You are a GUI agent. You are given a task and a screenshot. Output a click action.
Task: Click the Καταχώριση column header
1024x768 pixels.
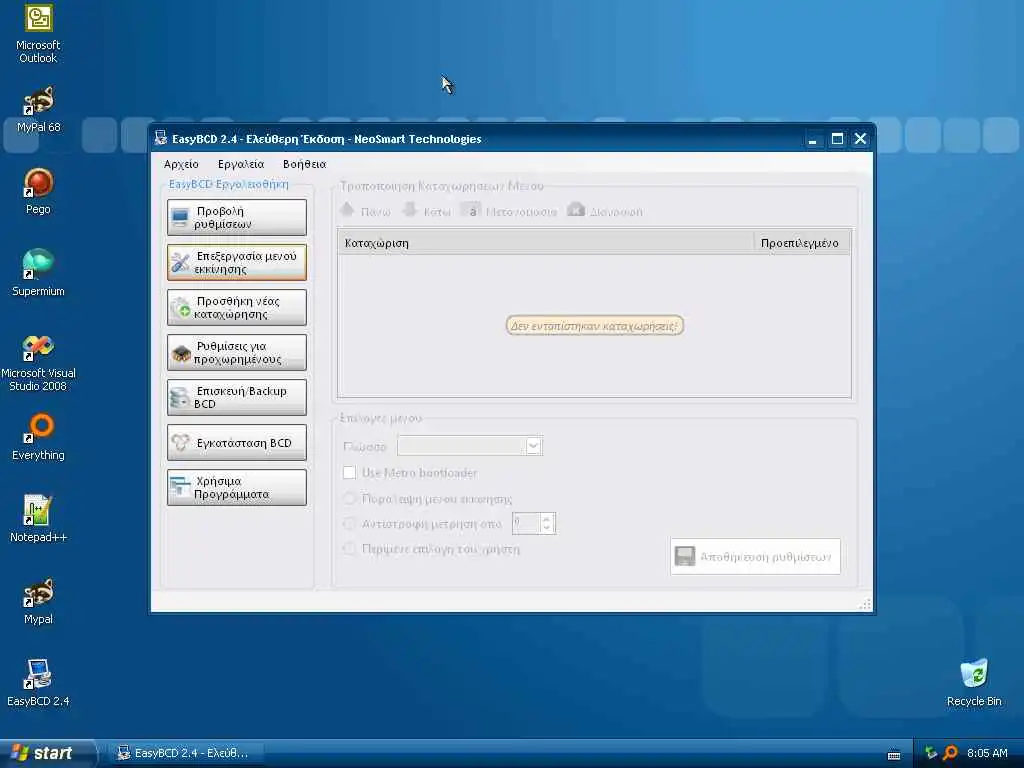coord(546,242)
